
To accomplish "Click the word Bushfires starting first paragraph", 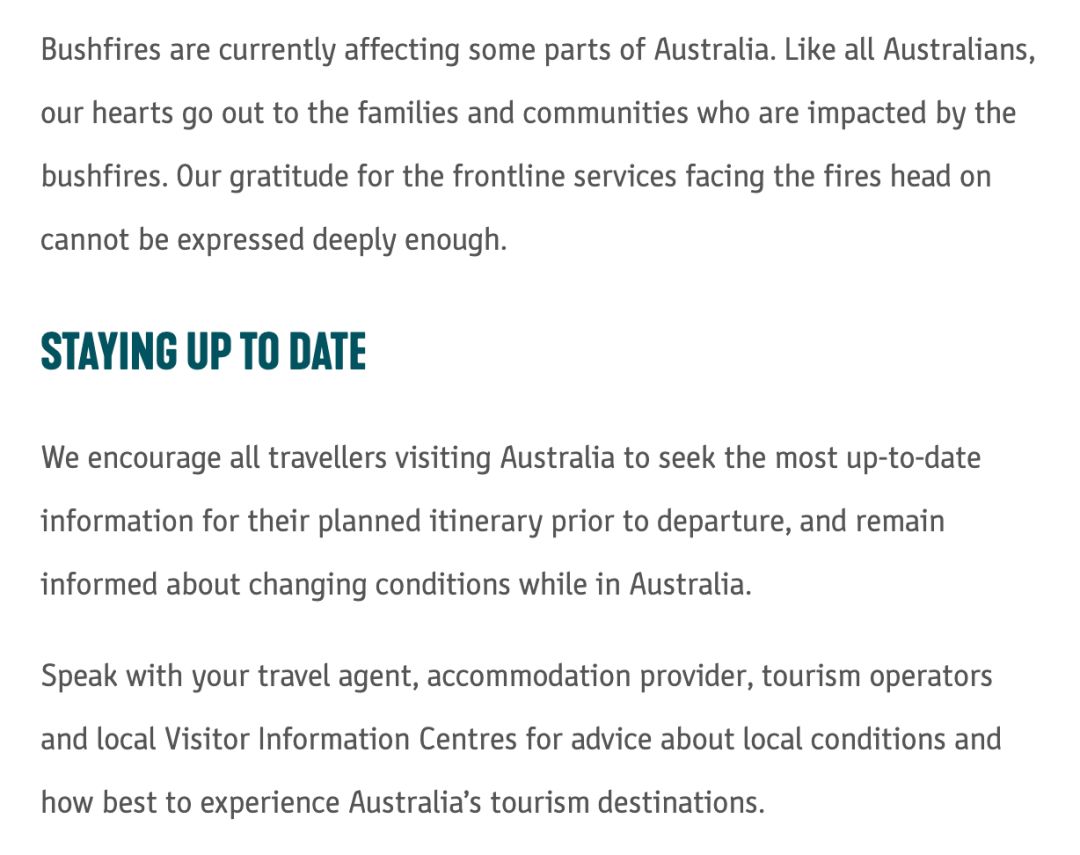I will 101,50.
